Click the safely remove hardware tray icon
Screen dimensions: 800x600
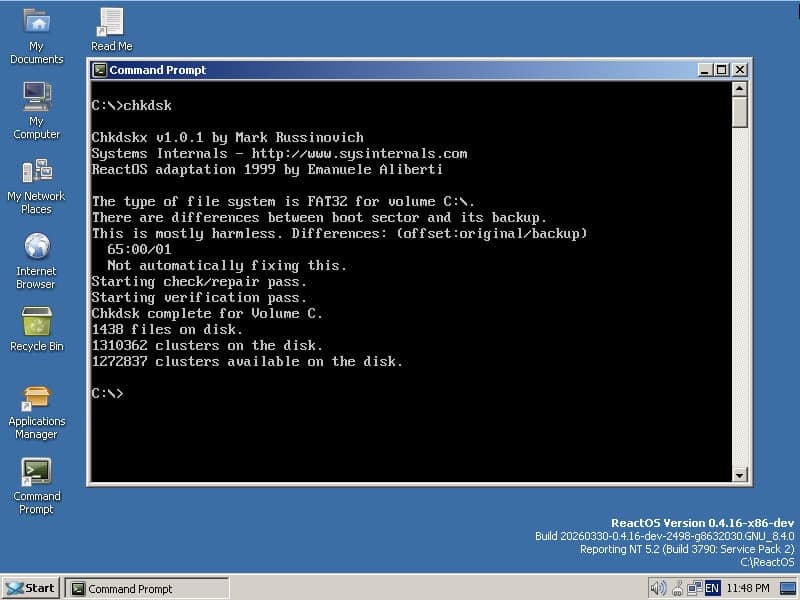pos(678,588)
